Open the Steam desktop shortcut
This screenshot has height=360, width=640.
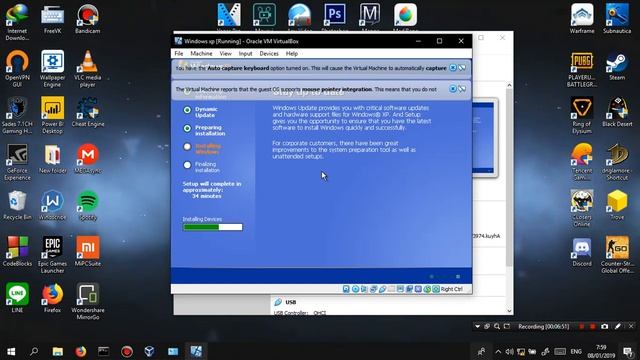pos(617,65)
